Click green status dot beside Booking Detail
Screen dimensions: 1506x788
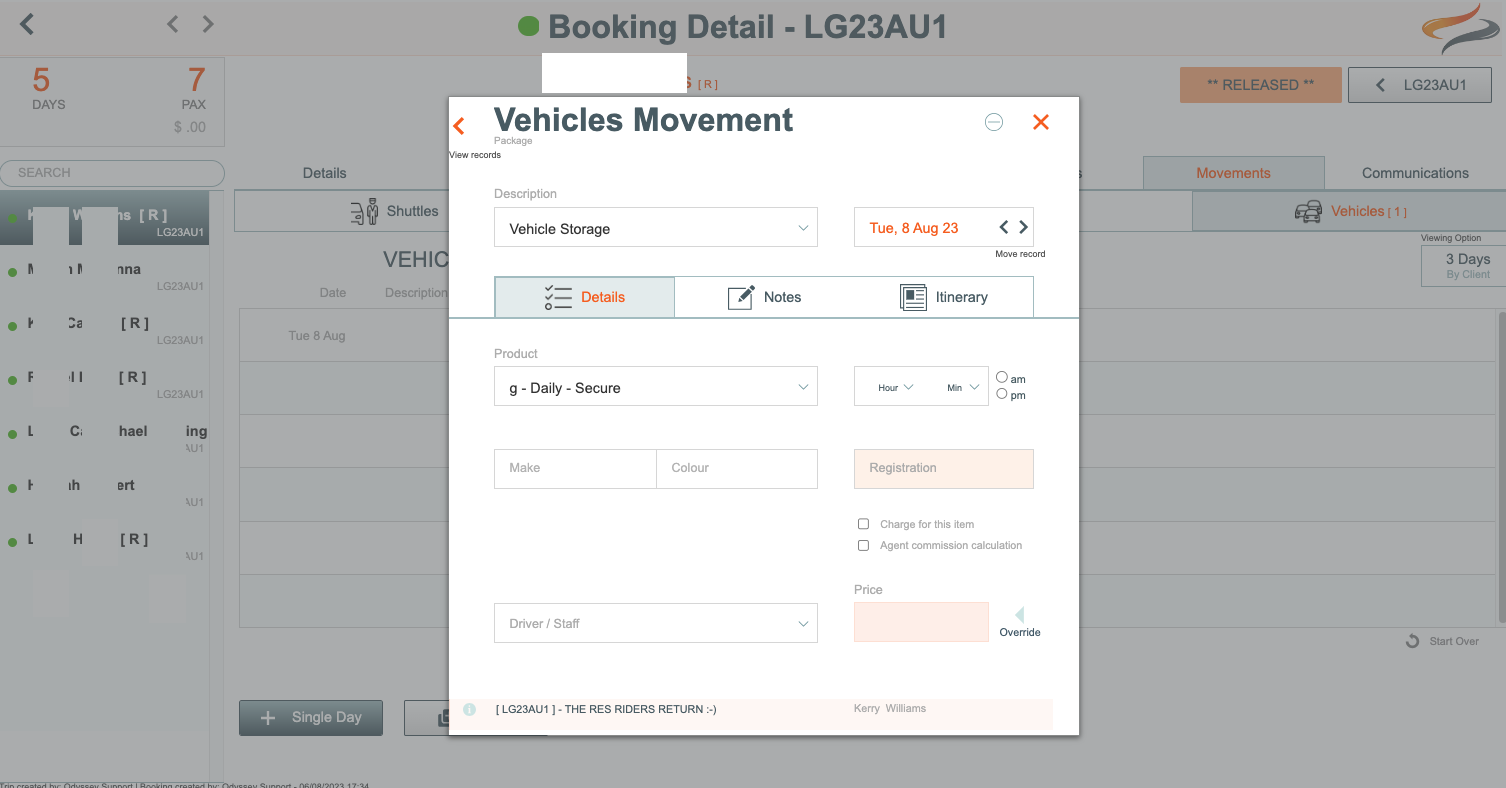[x=528, y=27]
